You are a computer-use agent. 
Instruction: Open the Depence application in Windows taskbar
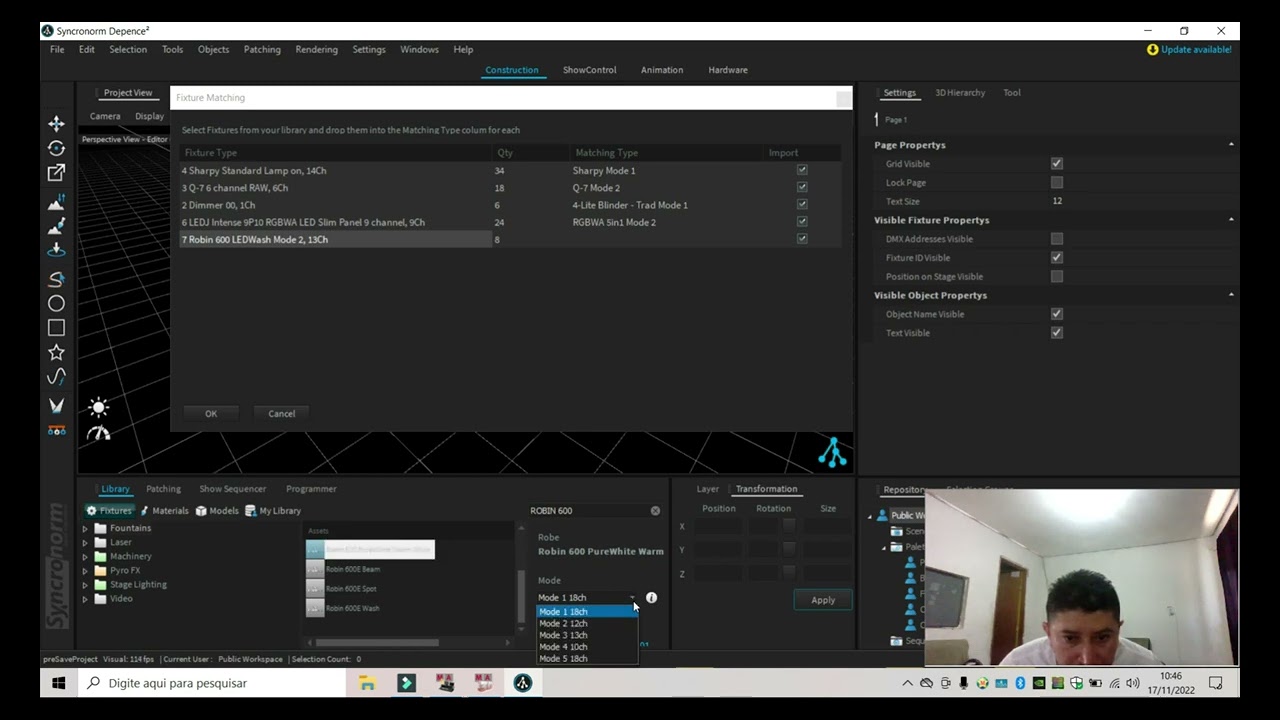click(523, 683)
